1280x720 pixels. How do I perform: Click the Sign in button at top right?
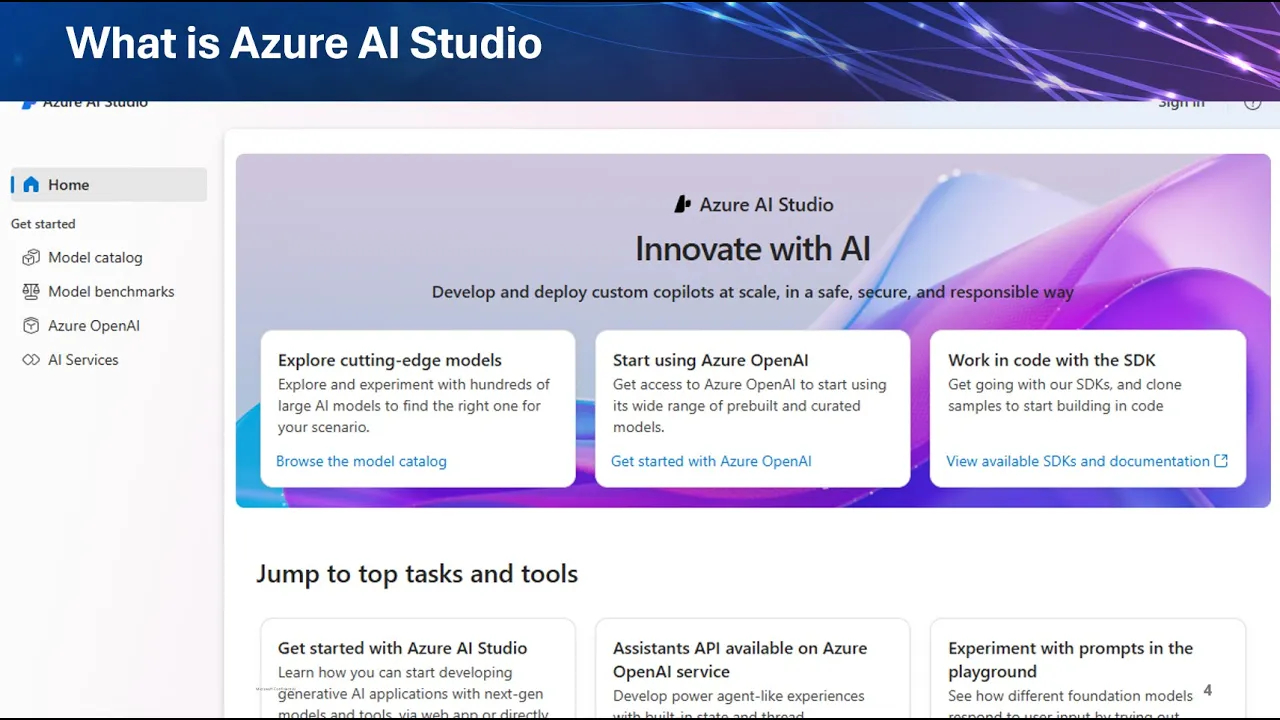[1181, 103]
